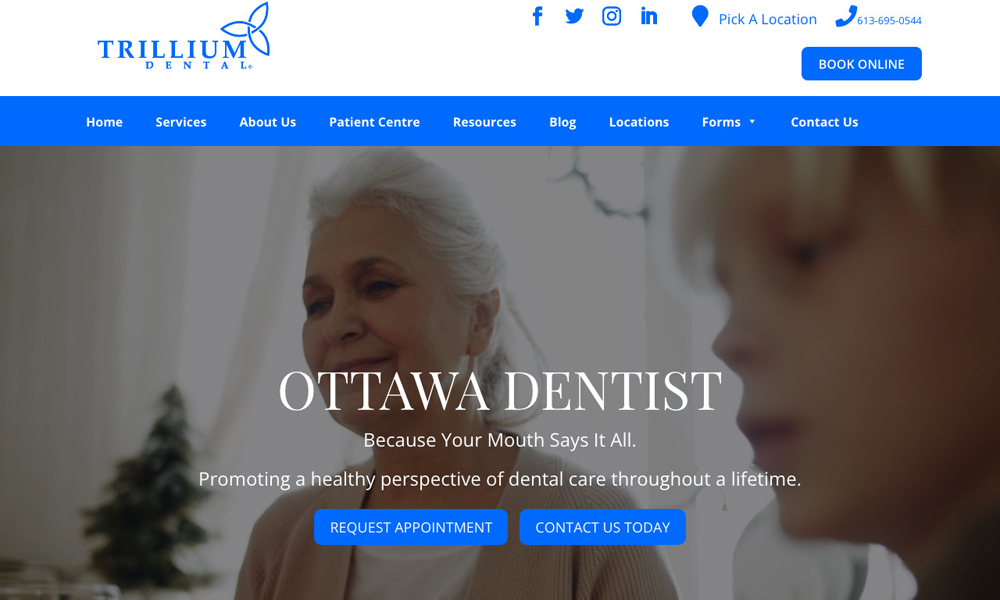Visit the Blog page

562,122
